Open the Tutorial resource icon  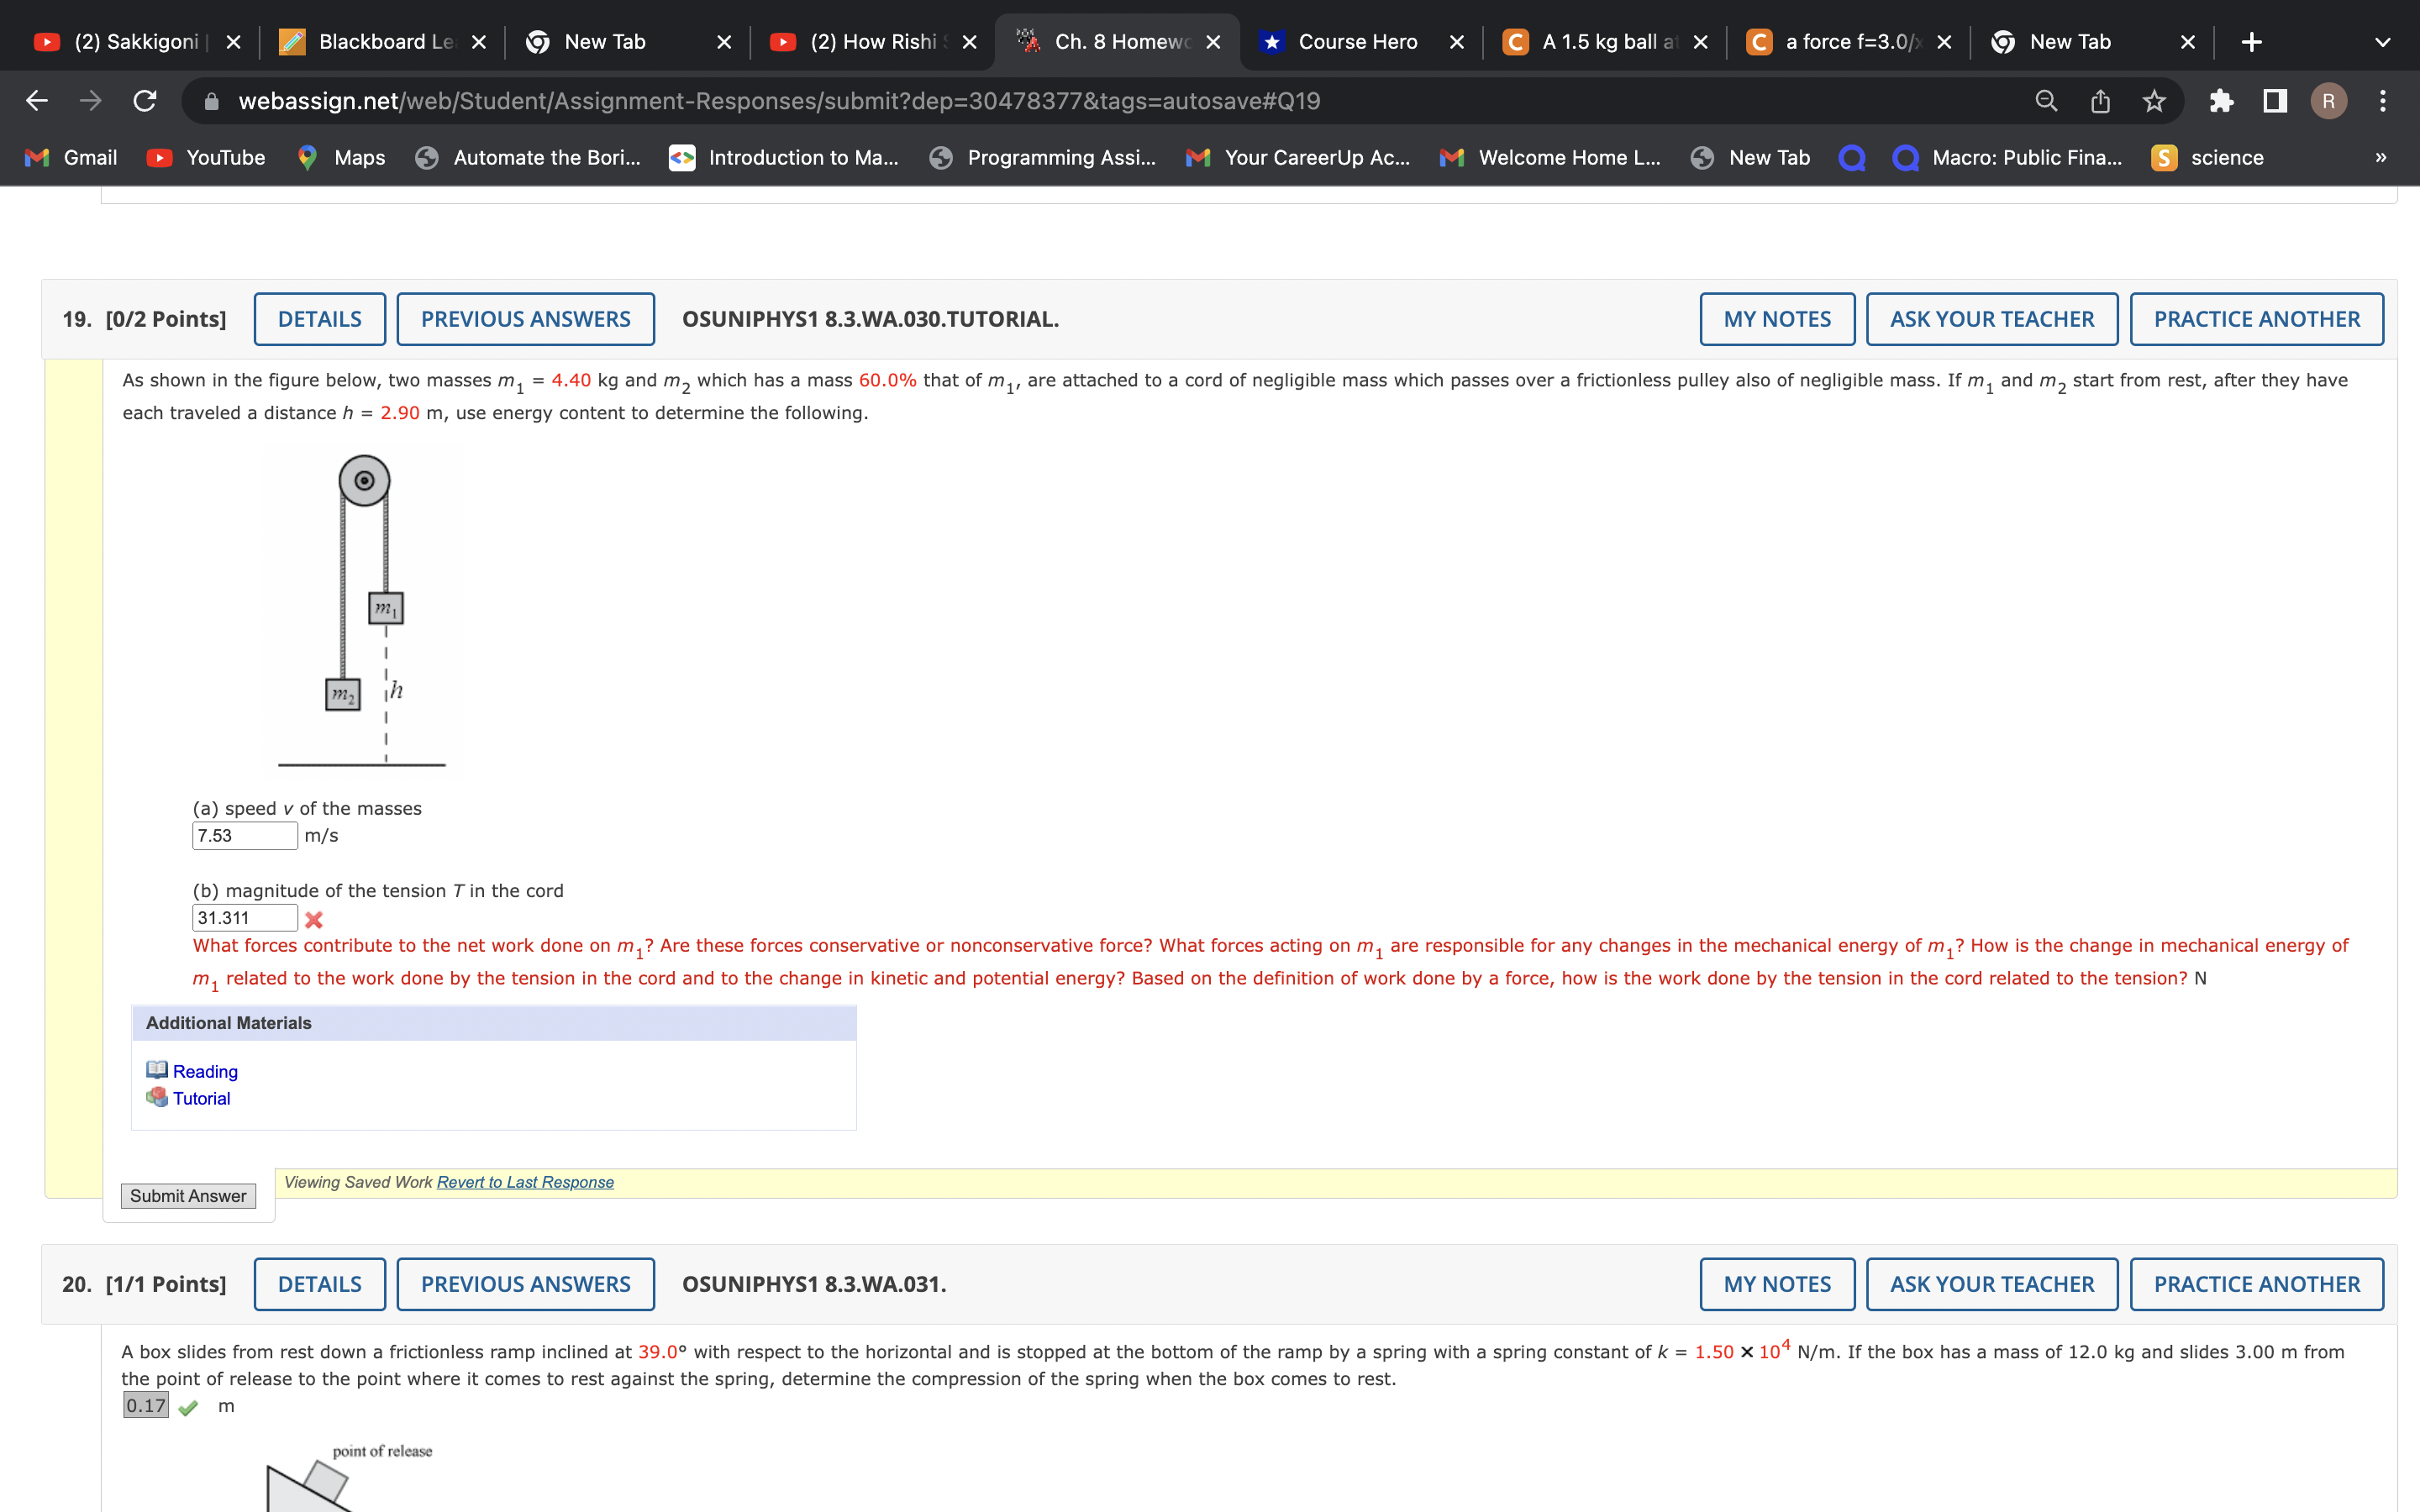[x=157, y=1097]
